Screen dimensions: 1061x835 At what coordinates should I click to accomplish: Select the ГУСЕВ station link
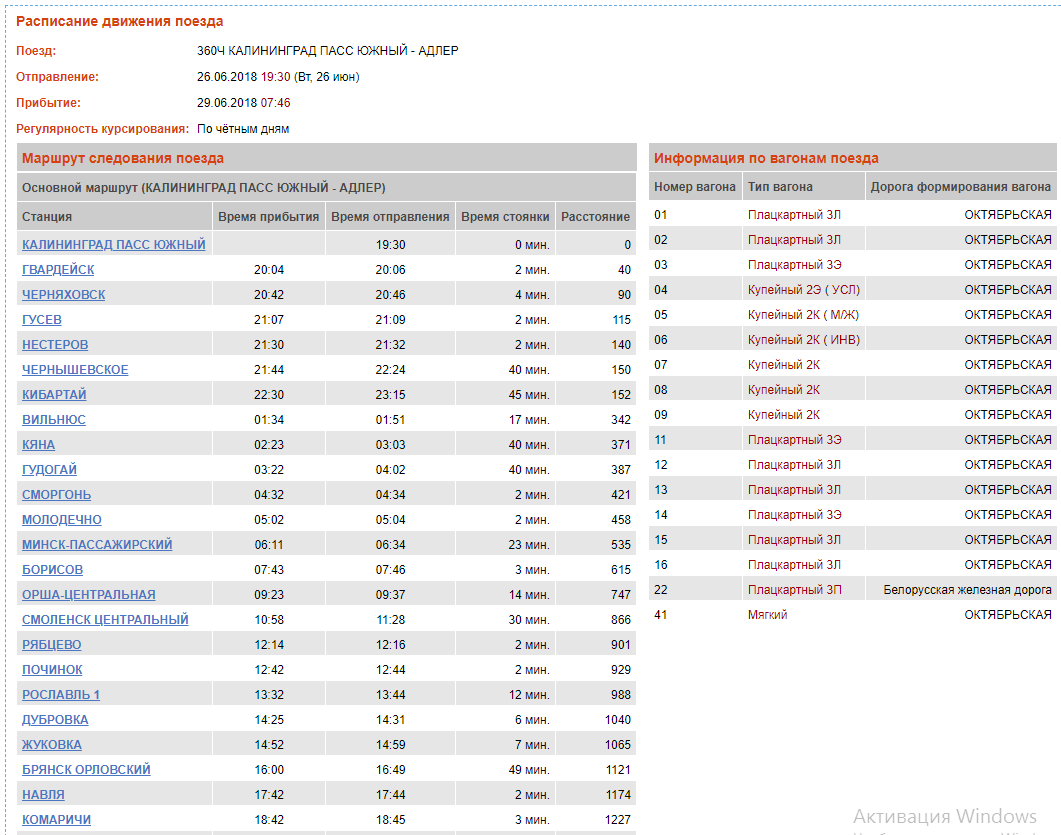42,320
